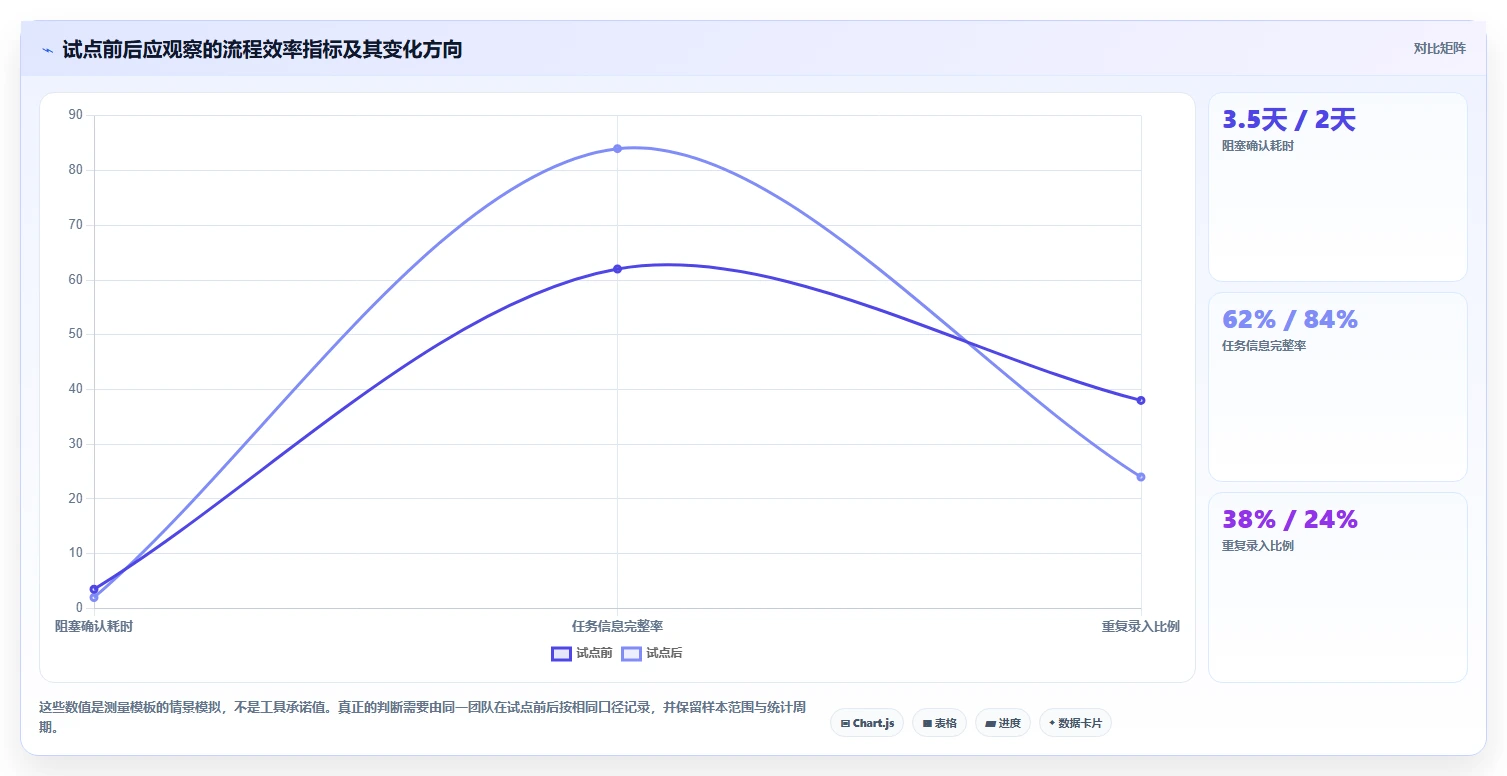Toggle the 试点后 legend entry
Viewport: 1507px width, 776px height.
pos(652,653)
